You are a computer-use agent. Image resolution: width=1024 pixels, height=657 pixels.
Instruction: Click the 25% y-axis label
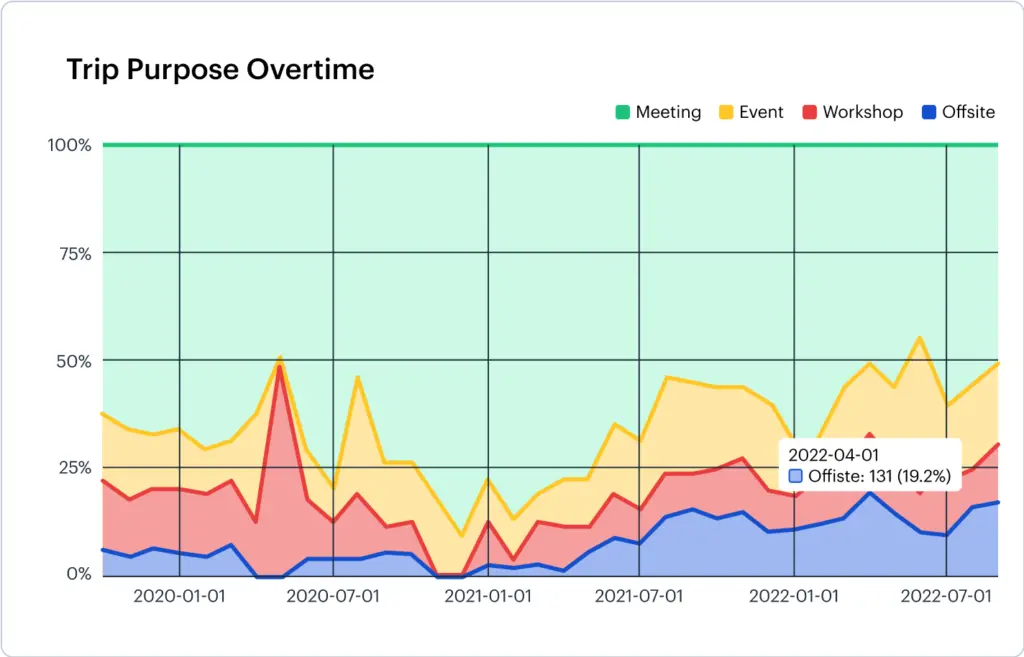pyautogui.click(x=73, y=467)
